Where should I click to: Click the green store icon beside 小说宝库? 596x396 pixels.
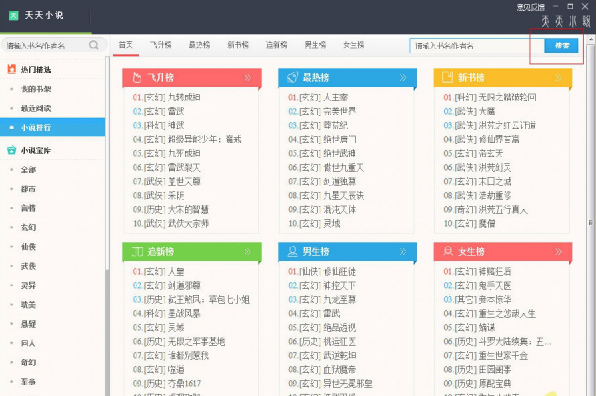click(x=12, y=150)
